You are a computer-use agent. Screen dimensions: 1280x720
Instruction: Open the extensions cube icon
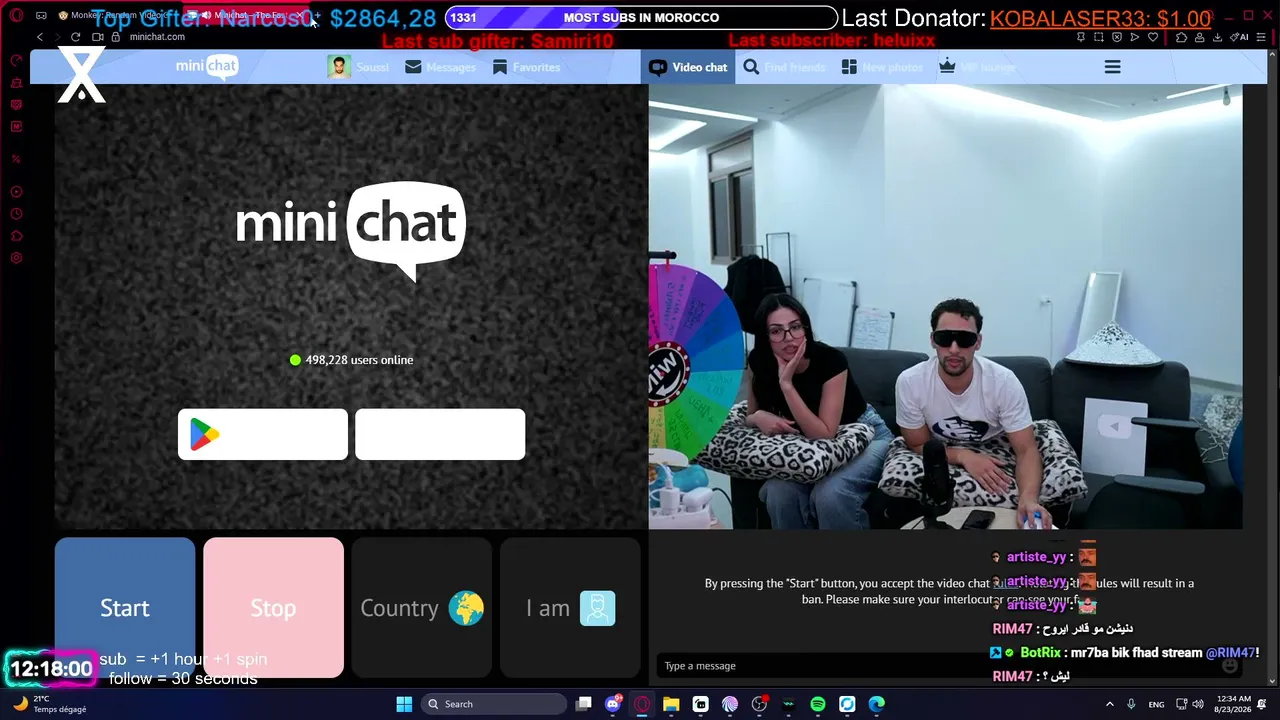pos(1182,37)
